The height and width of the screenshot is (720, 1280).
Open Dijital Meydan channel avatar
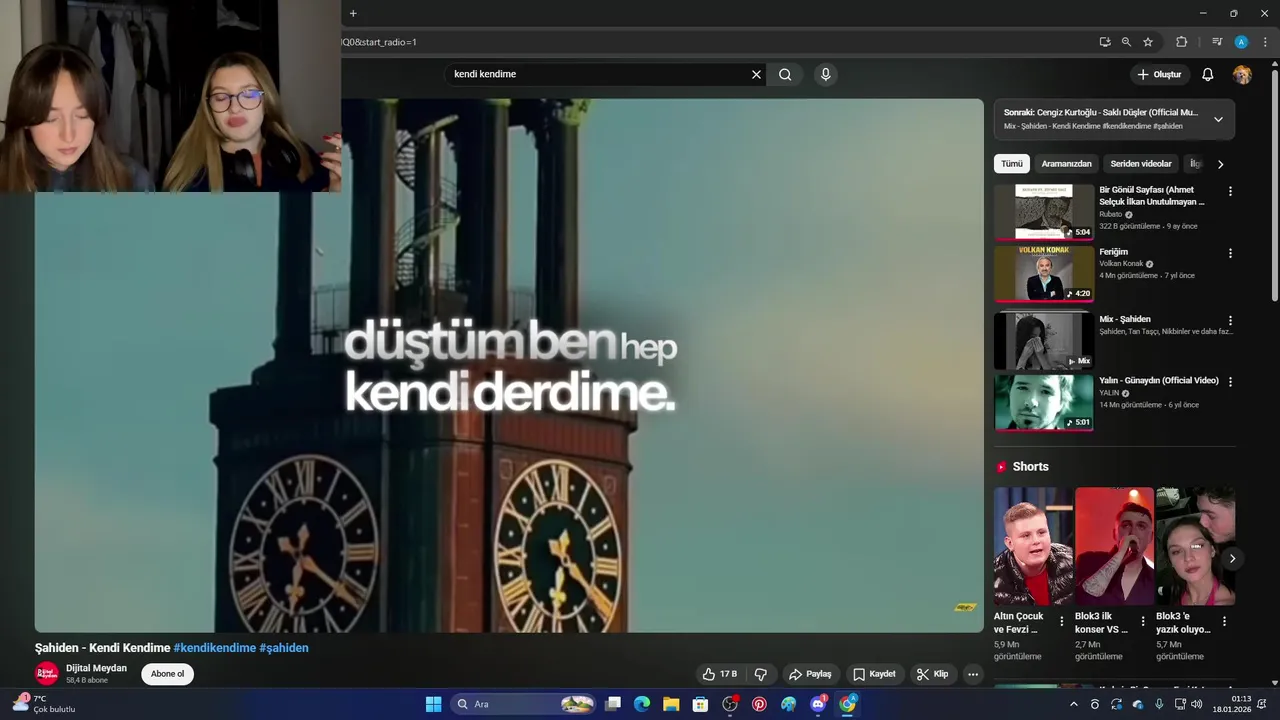(47, 673)
